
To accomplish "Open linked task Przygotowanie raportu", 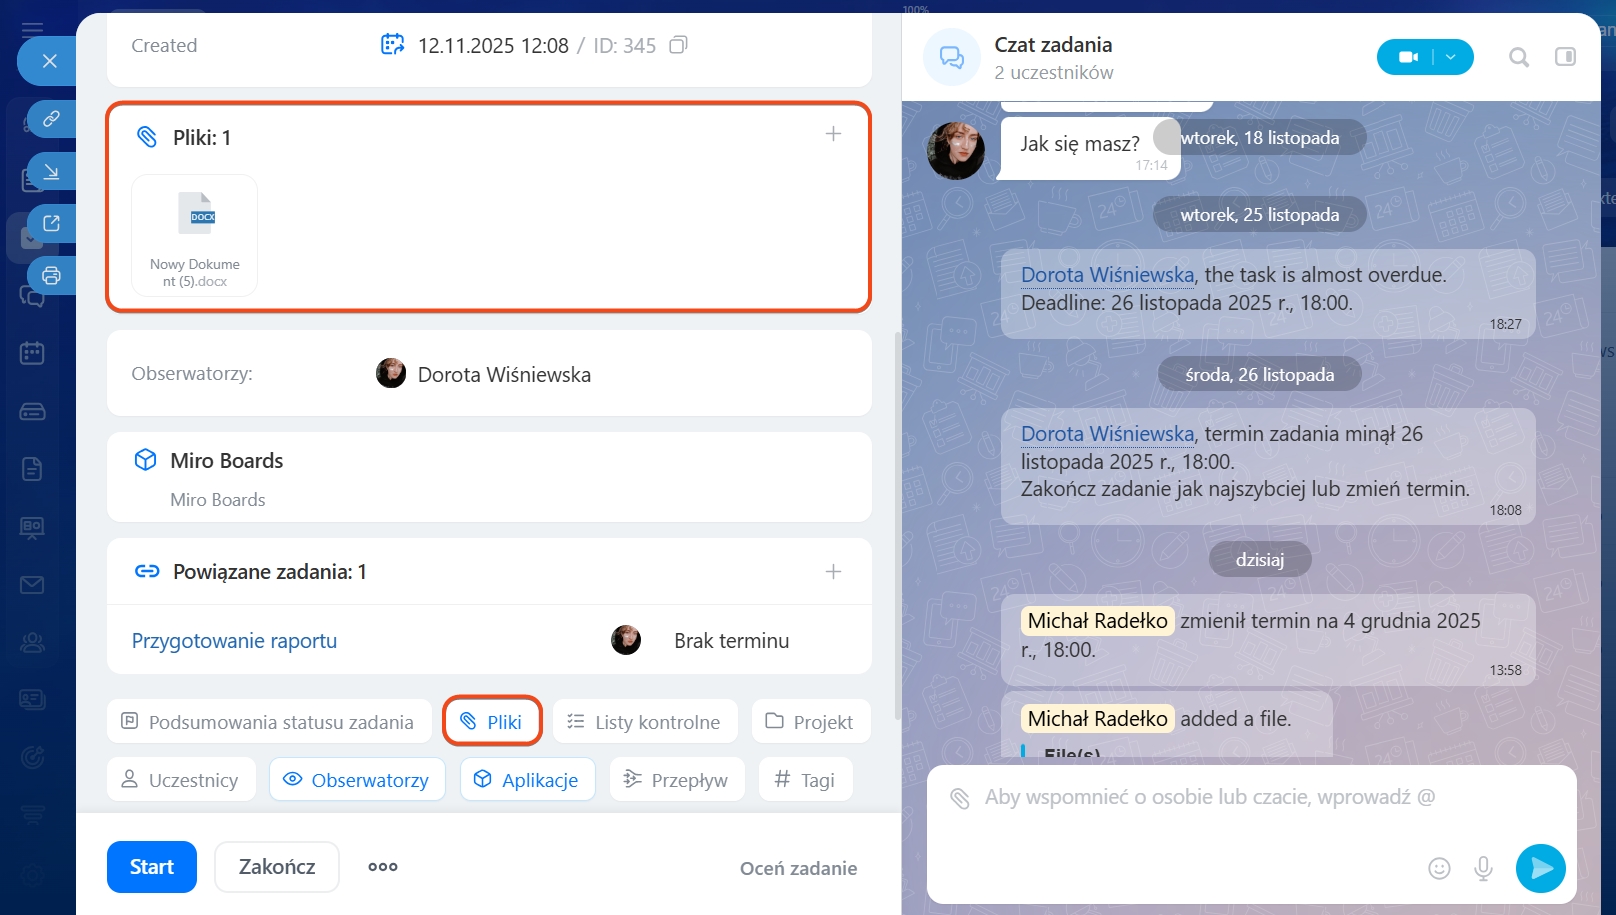I will coord(234,641).
